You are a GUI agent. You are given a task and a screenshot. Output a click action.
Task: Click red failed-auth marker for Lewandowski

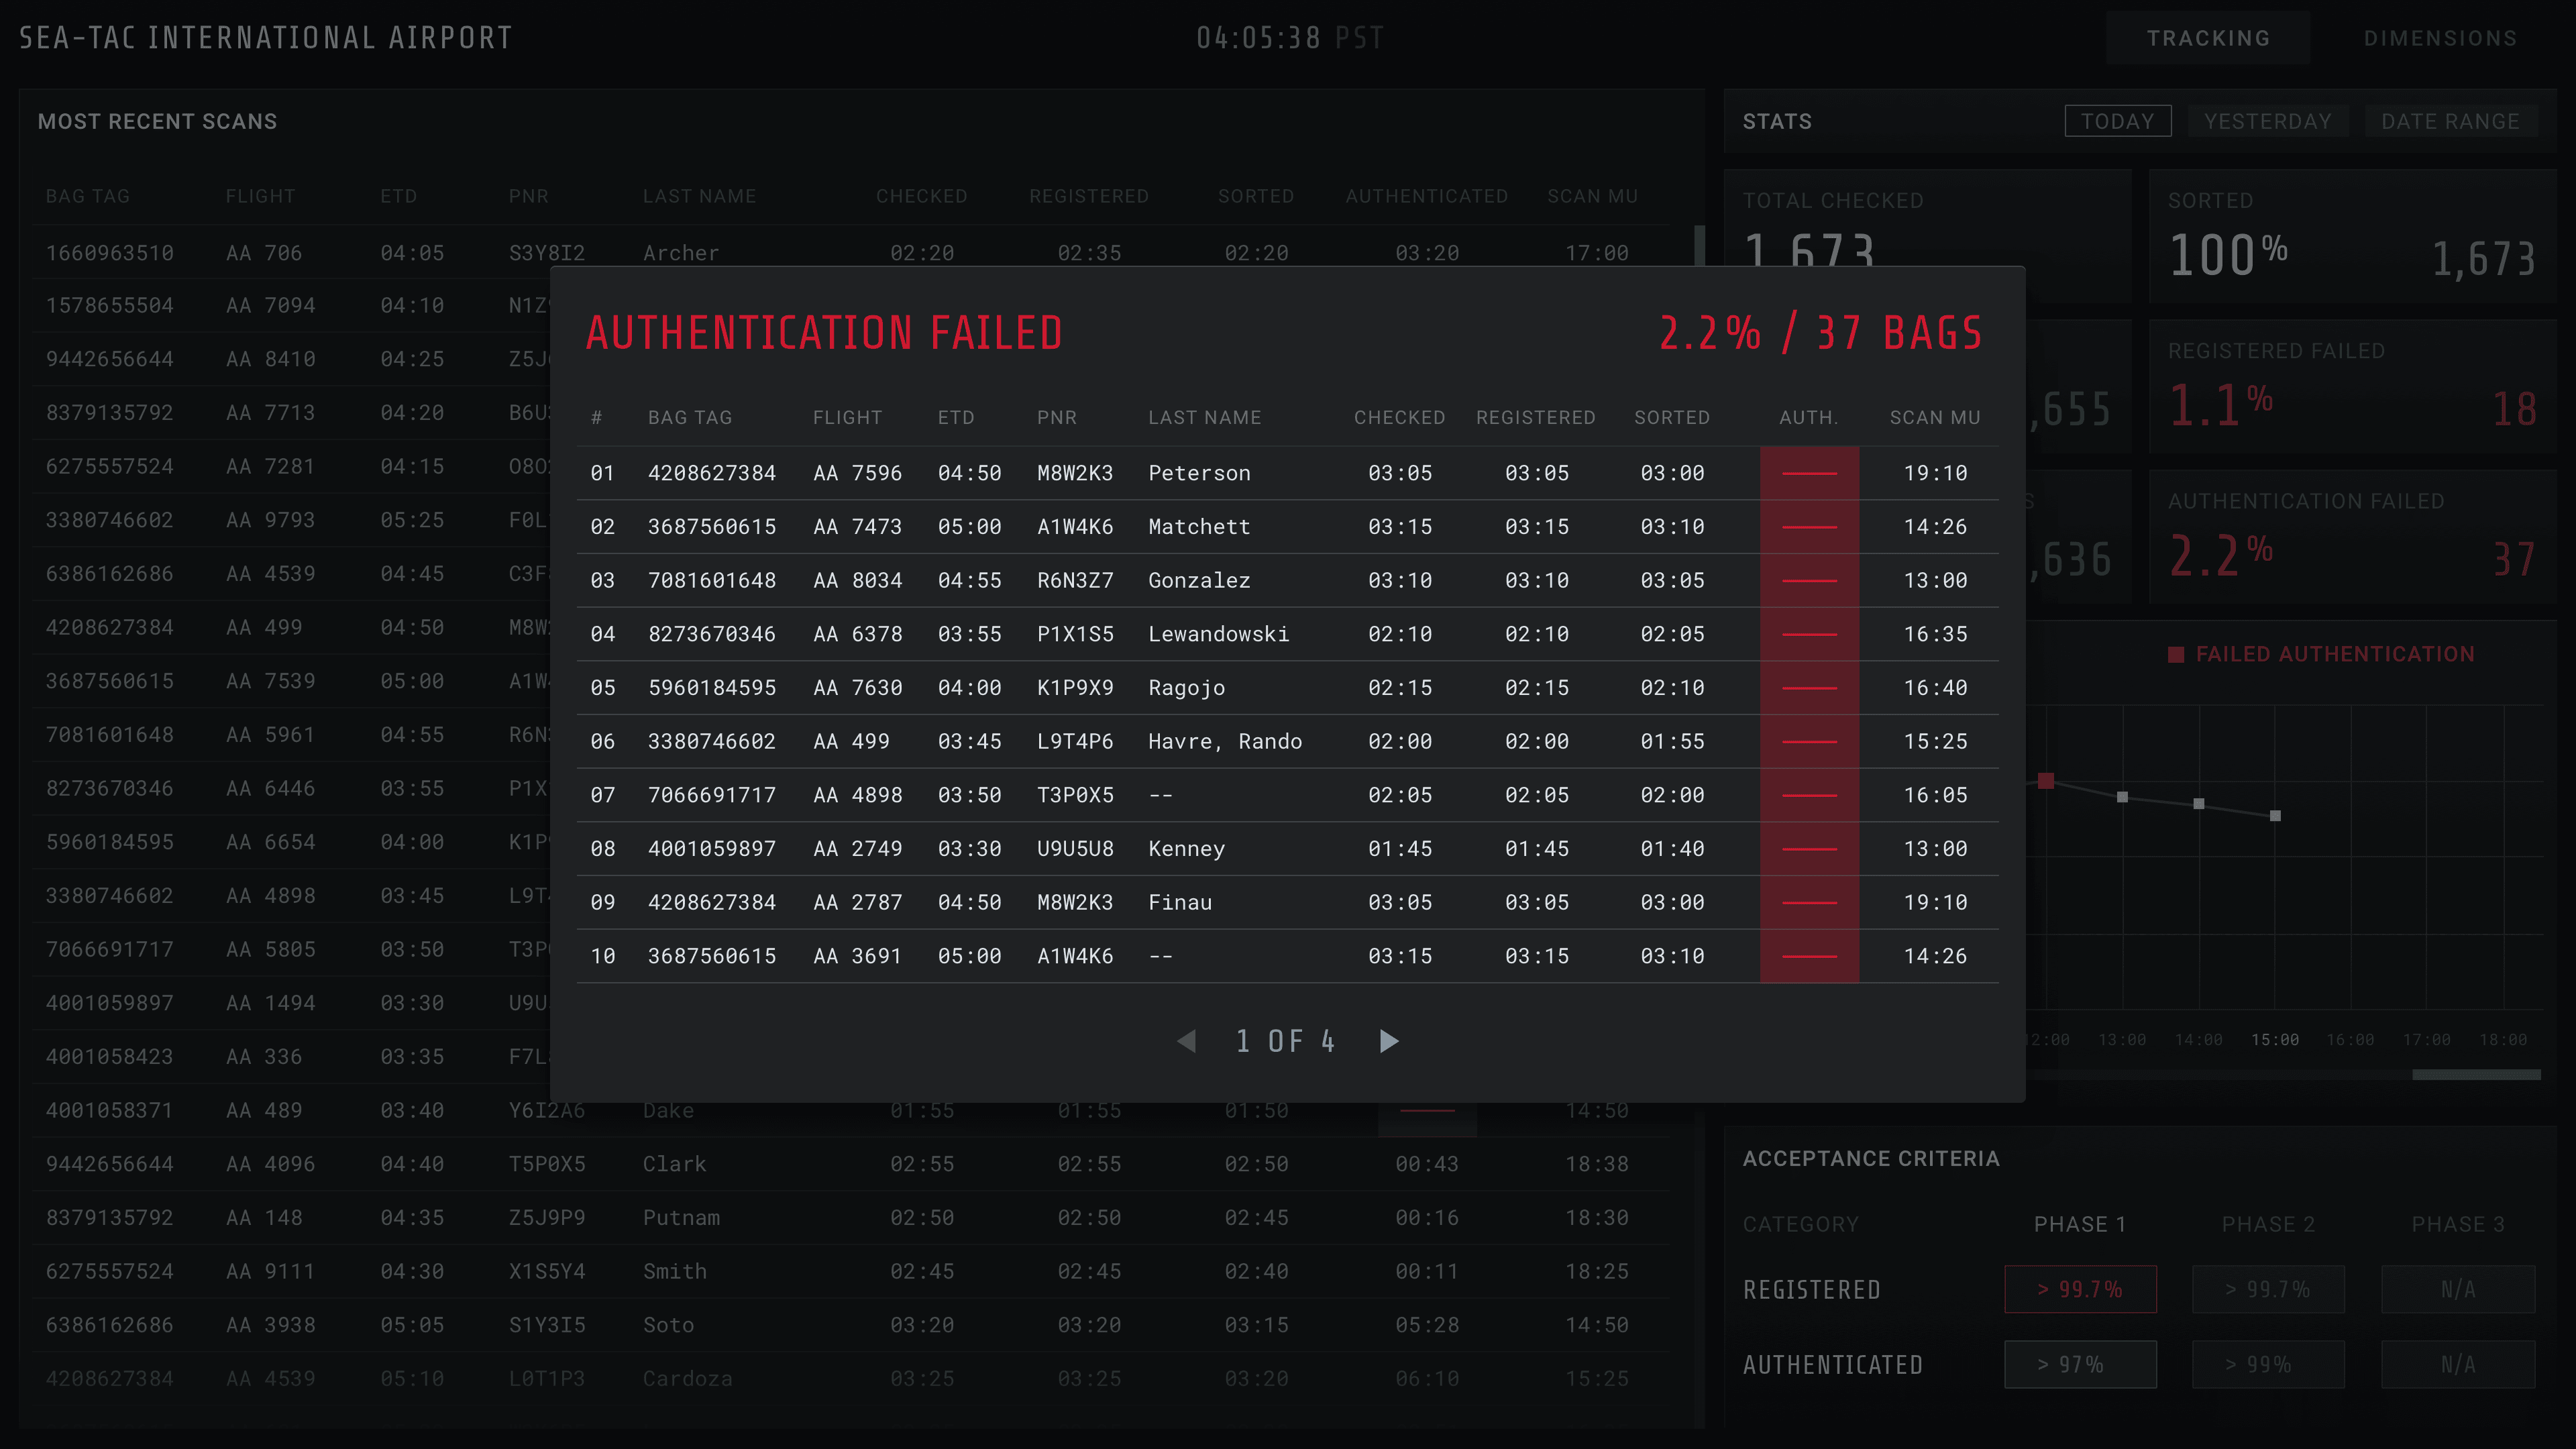point(1809,634)
